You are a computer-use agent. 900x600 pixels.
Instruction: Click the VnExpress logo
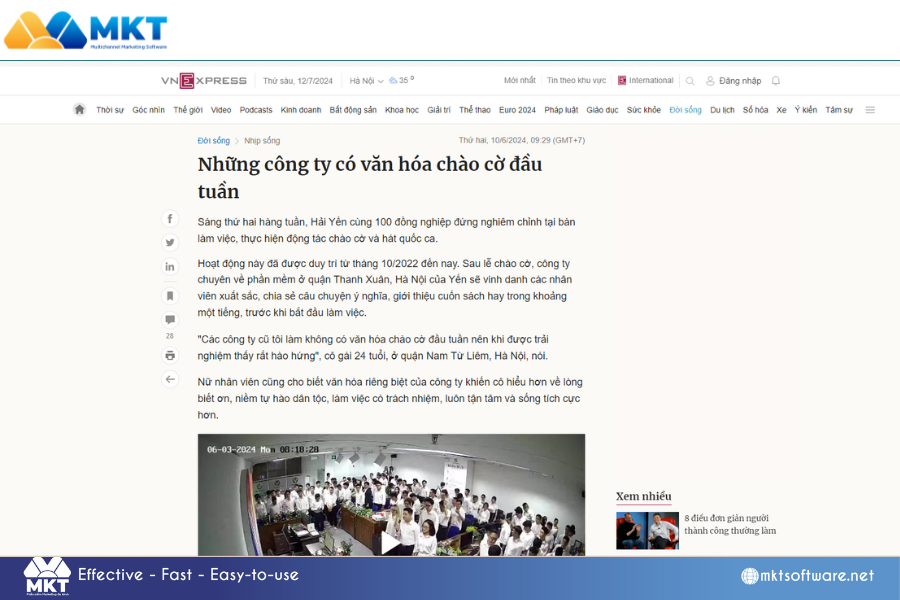[x=204, y=80]
